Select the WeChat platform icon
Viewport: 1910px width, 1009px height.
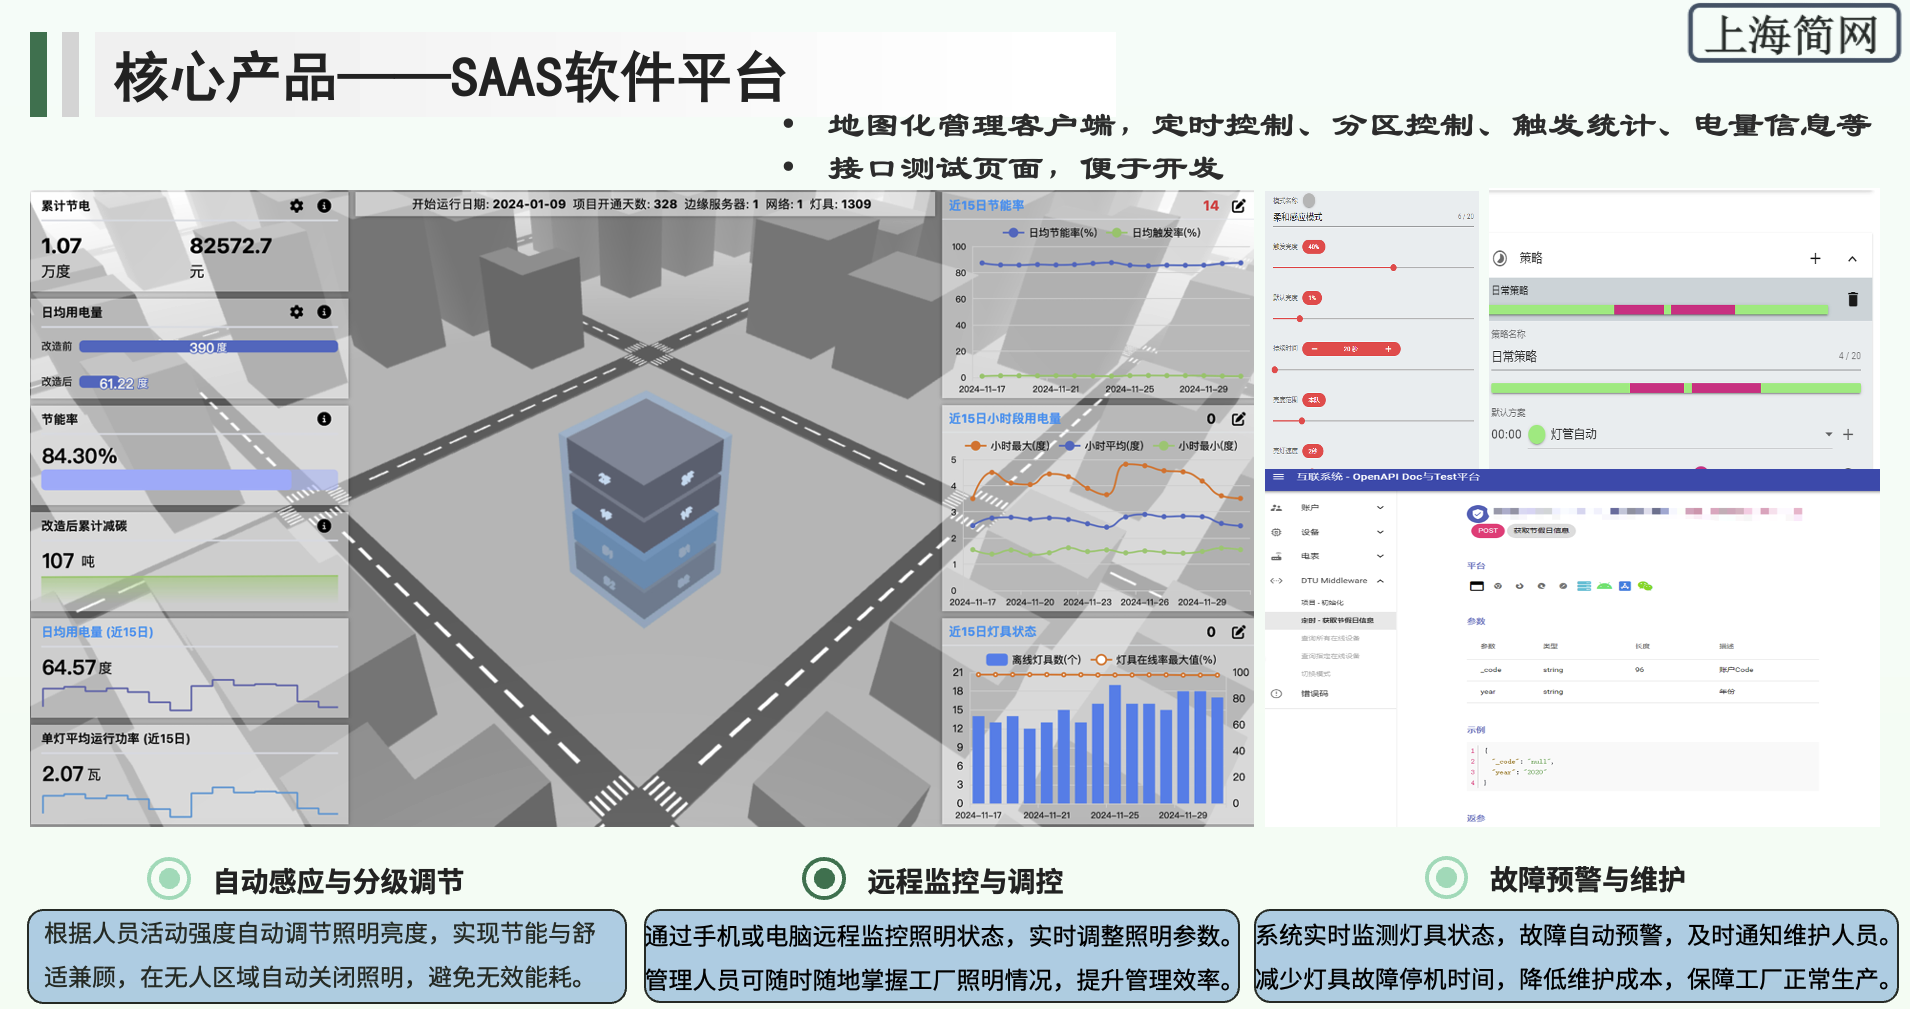pos(1645,586)
